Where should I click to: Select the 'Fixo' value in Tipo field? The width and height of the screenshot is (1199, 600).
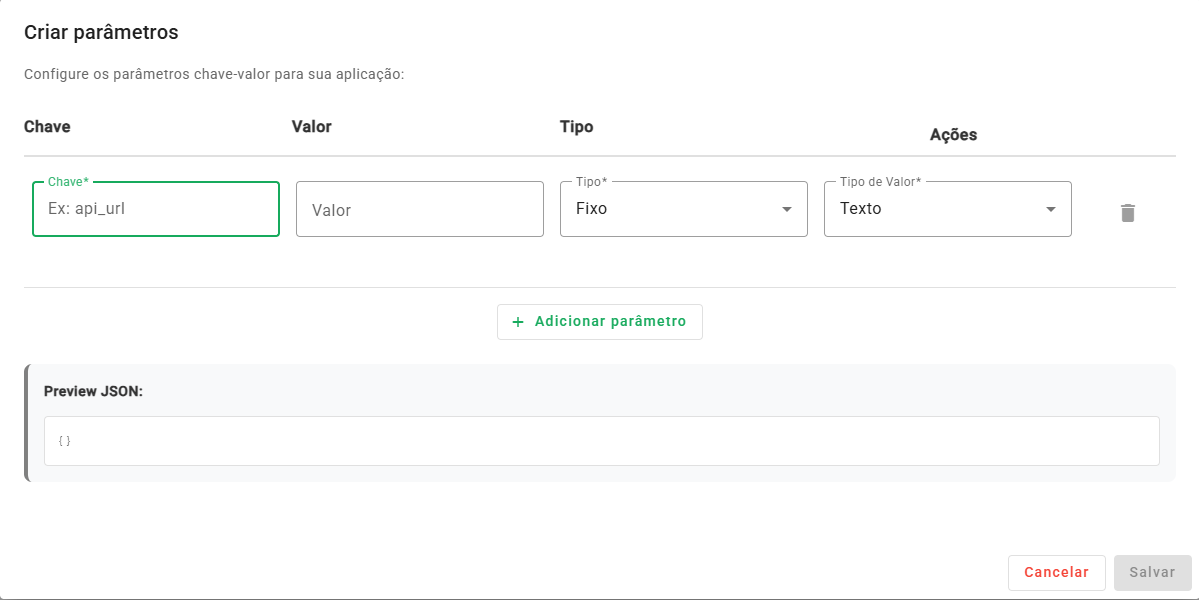coord(592,209)
